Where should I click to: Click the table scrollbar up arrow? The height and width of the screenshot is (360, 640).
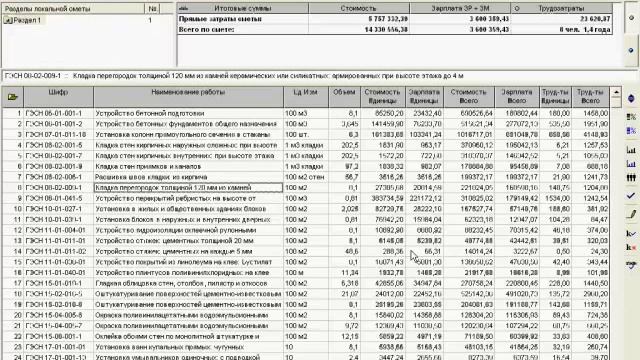coord(616,93)
